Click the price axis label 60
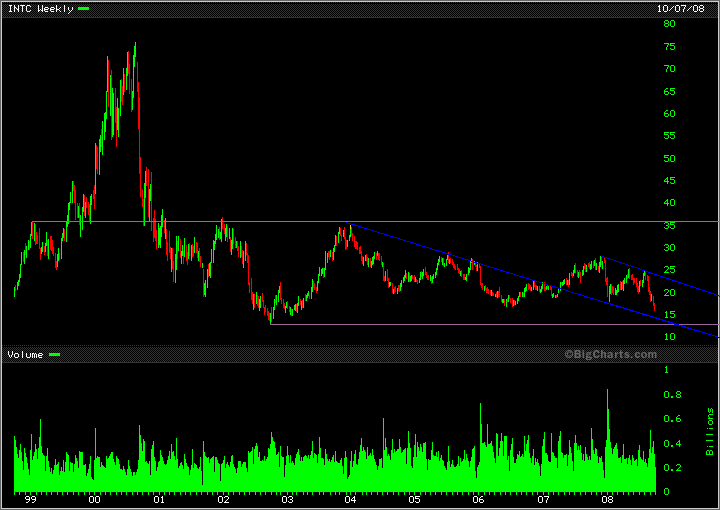Image resolution: width=720 pixels, height=510 pixels. click(x=669, y=113)
